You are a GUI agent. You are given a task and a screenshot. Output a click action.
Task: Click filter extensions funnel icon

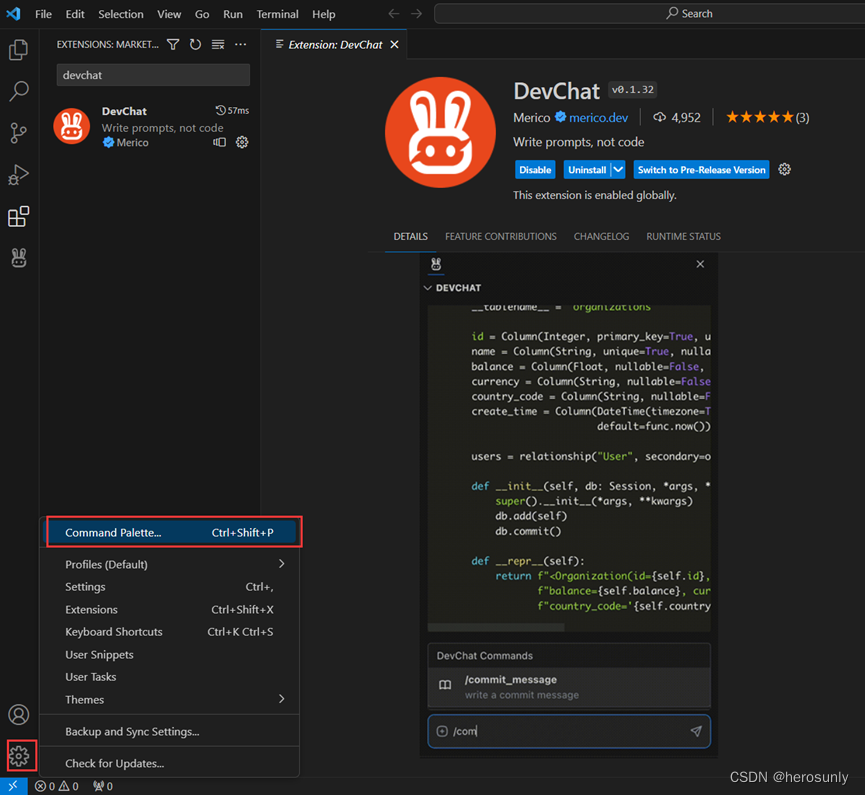[x=173, y=45]
